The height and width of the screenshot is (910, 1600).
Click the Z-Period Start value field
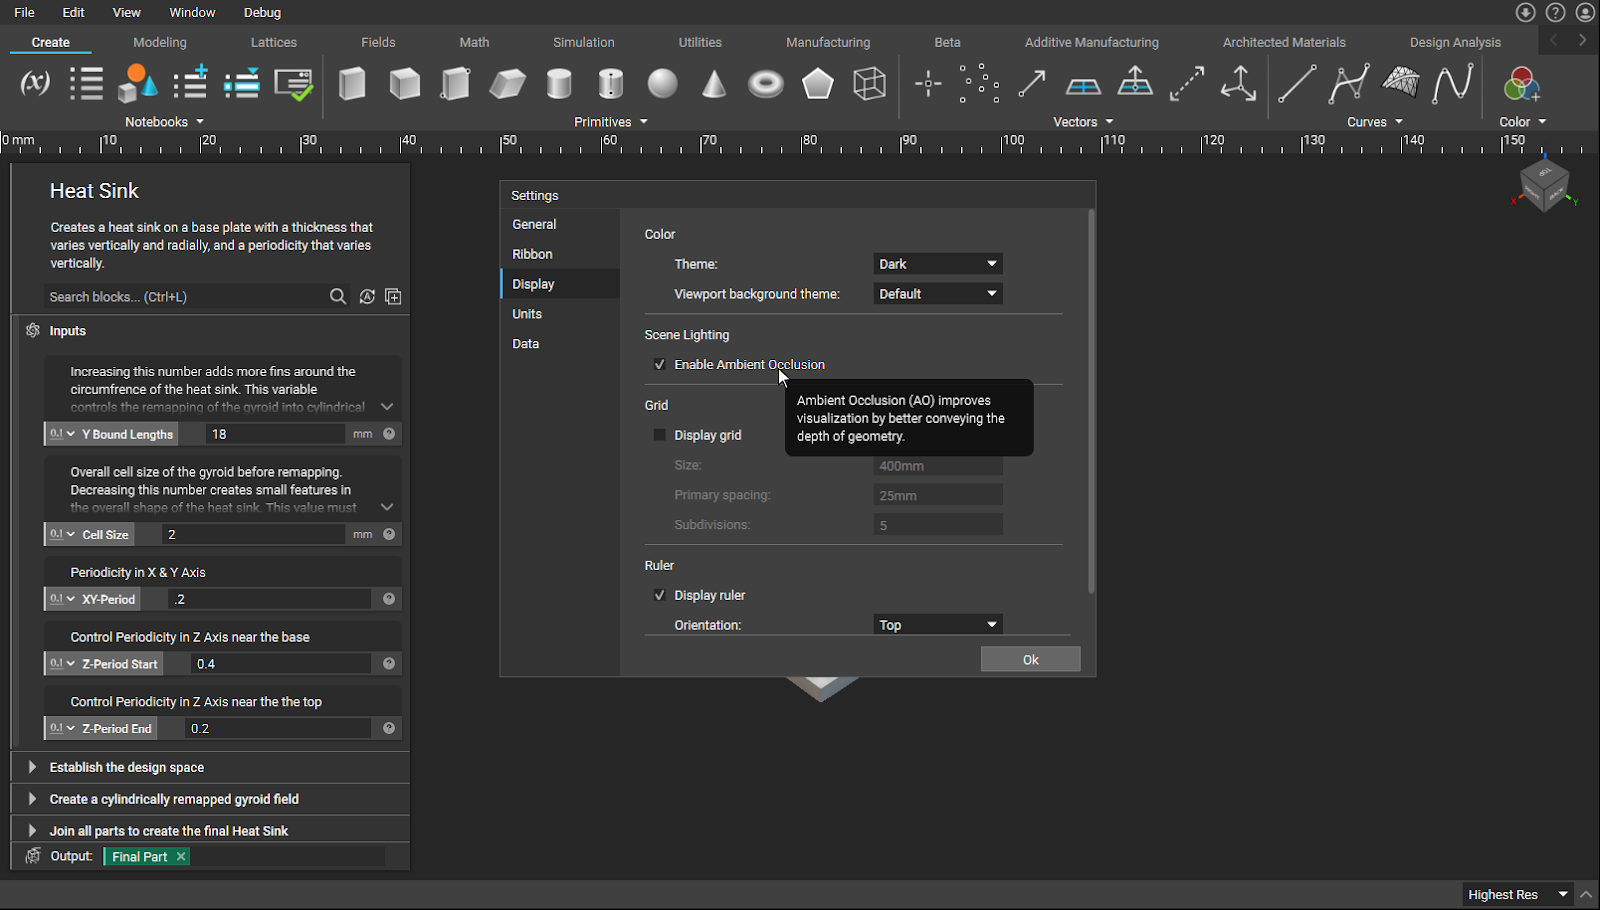[x=280, y=664]
